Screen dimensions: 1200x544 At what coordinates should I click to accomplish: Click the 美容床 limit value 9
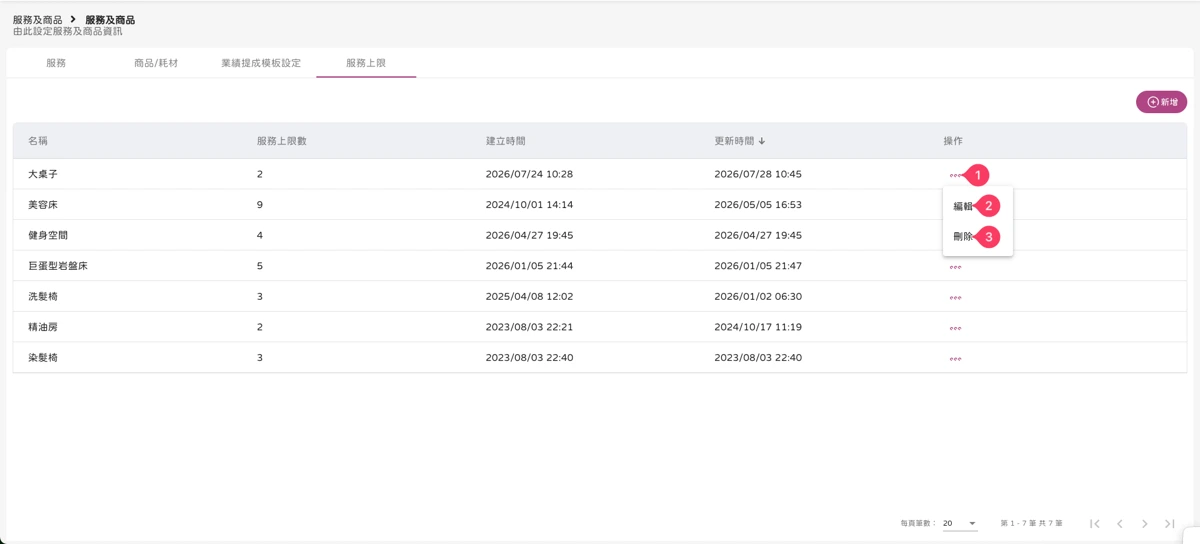pos(260,205)
